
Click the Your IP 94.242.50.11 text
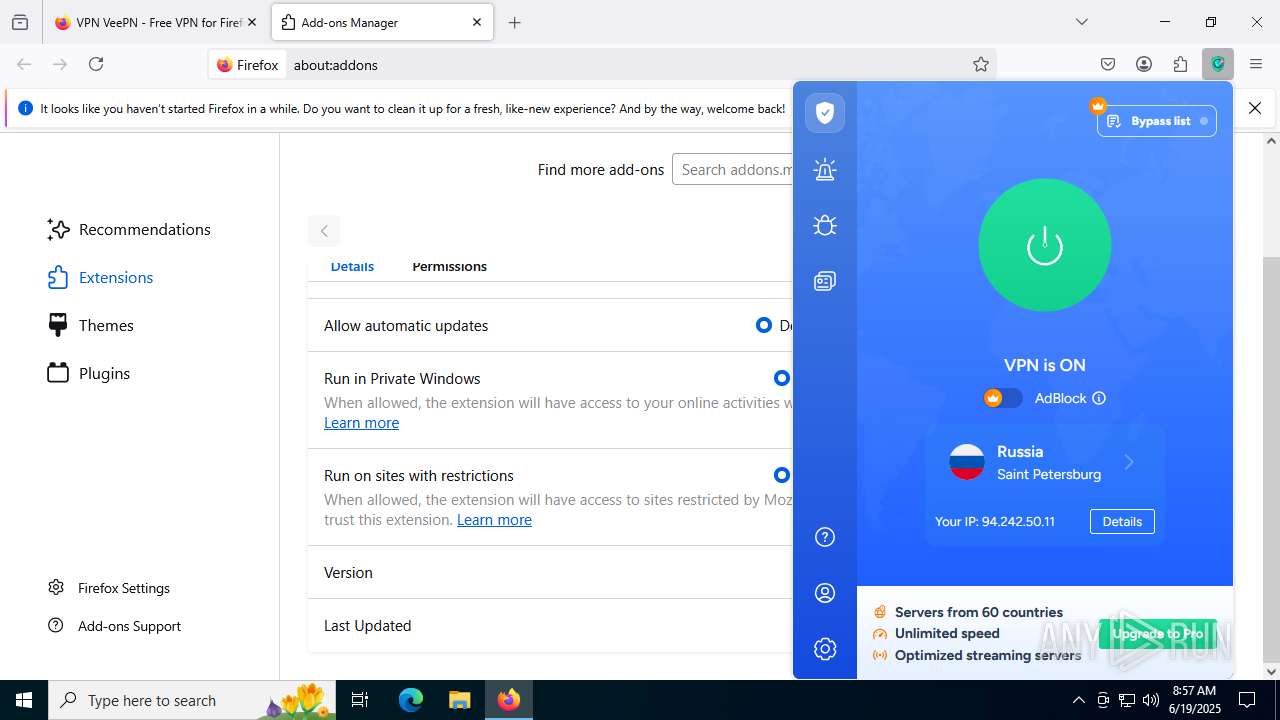(995, 521)
